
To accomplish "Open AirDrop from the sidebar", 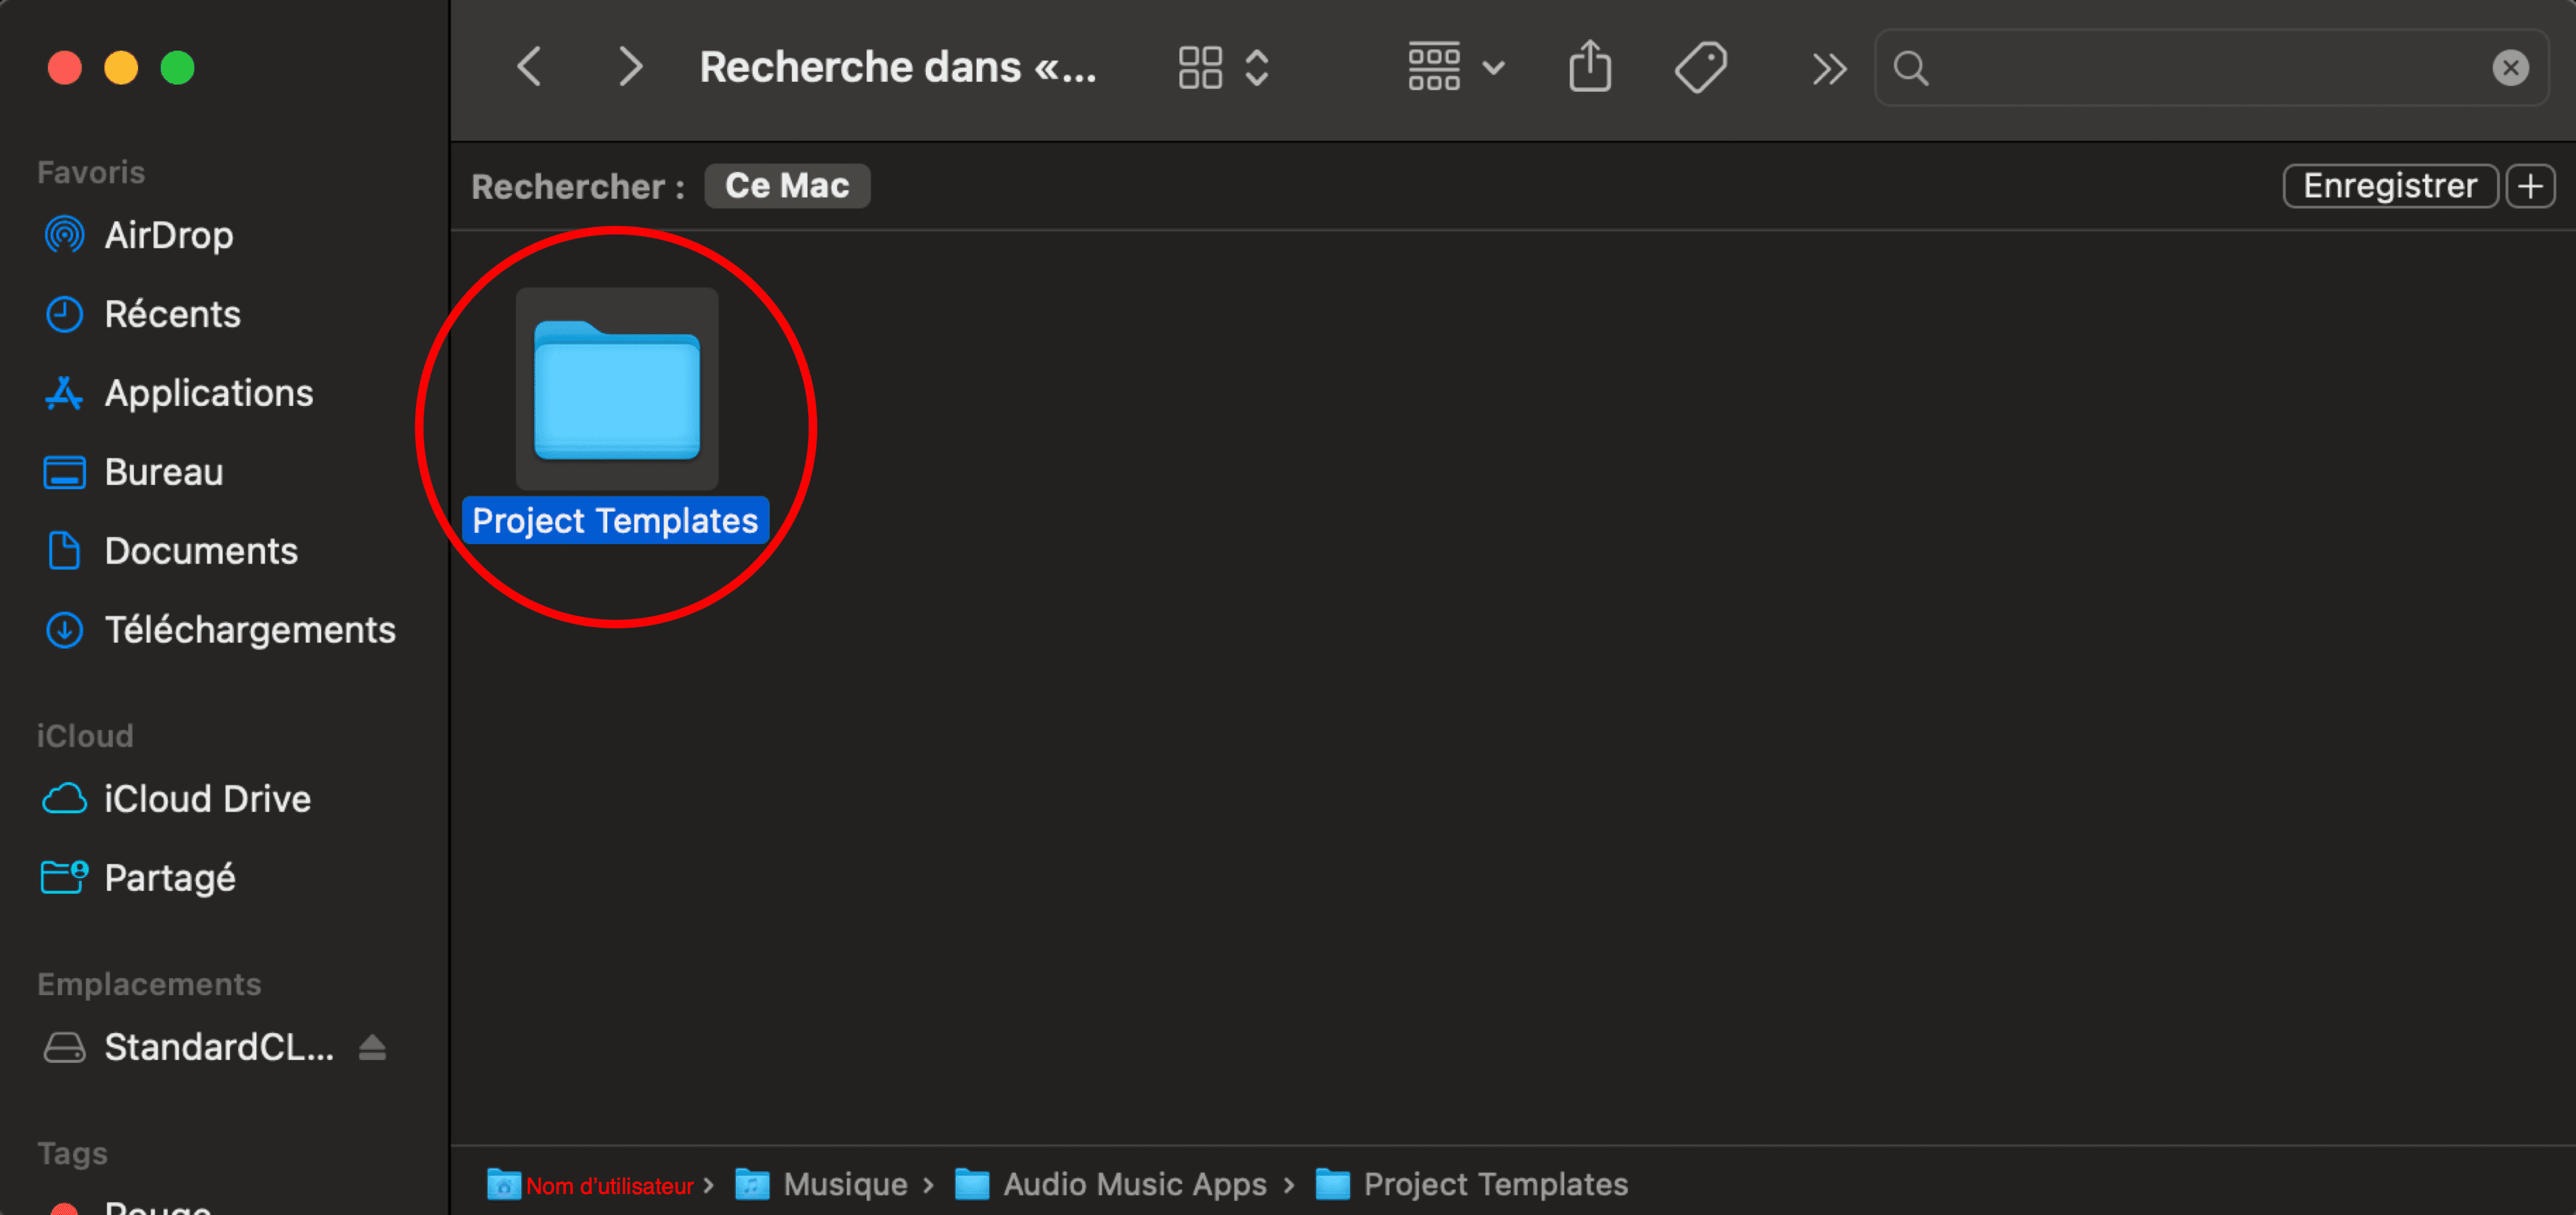I will pos(168,235).
